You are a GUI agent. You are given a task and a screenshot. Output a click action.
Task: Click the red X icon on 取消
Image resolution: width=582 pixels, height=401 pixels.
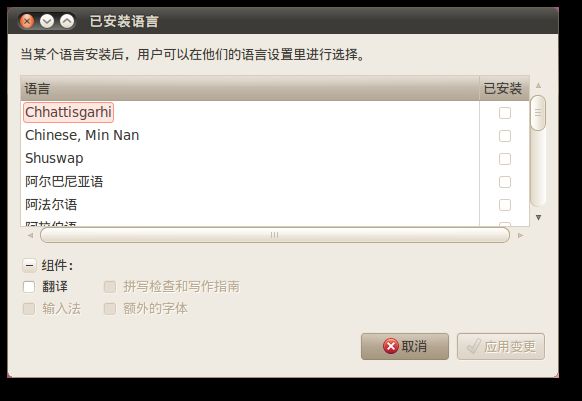coord(390,346)
